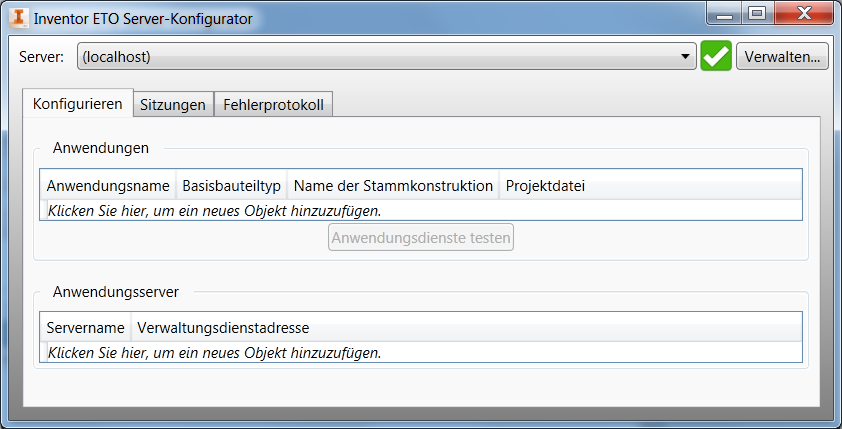
Task: Click the Name der Stammkonstruktion column header
Action: (x=393, y=186)
